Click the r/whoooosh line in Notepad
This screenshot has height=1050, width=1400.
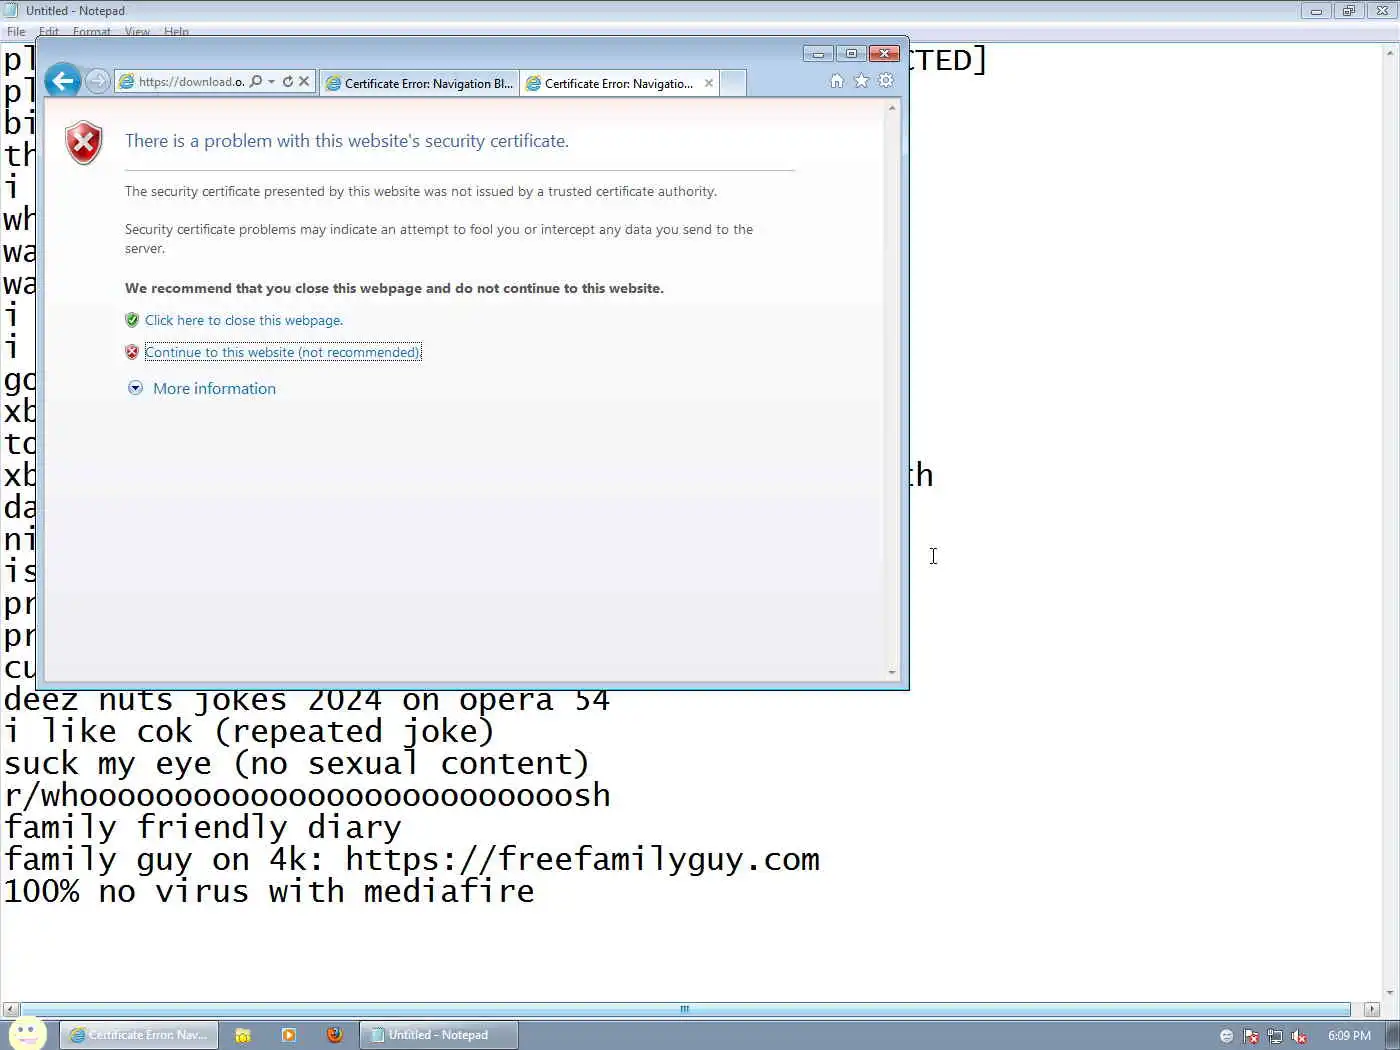click(307, 796)
